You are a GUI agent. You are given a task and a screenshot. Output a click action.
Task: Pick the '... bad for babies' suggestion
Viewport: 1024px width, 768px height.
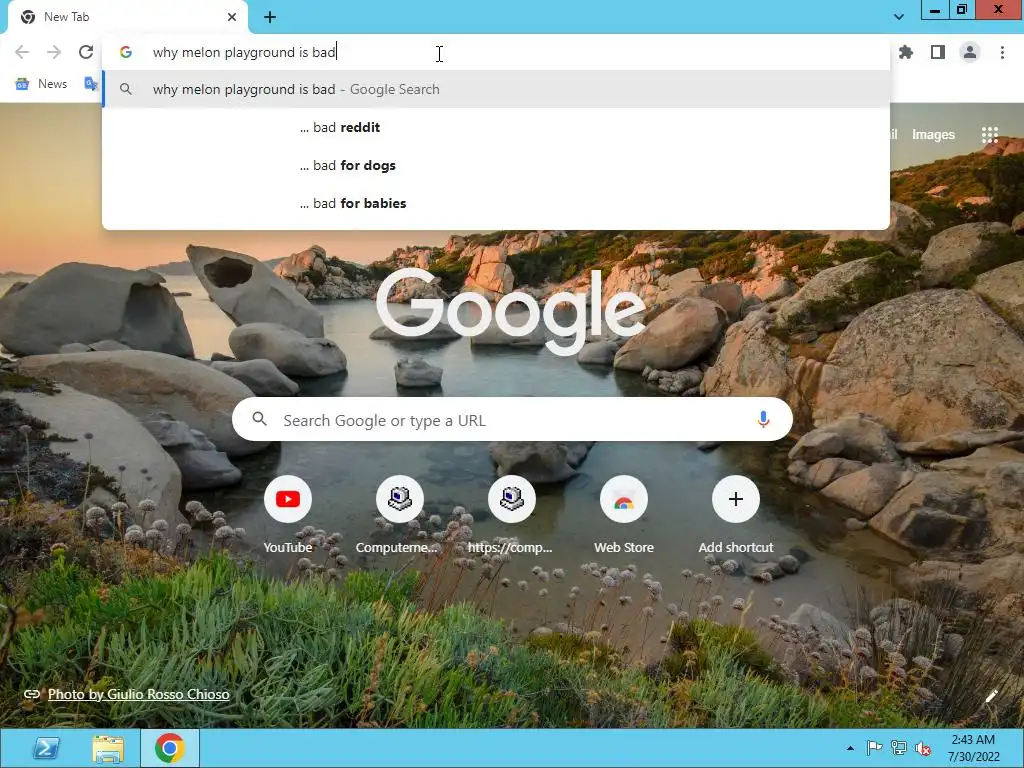point(496,203)
